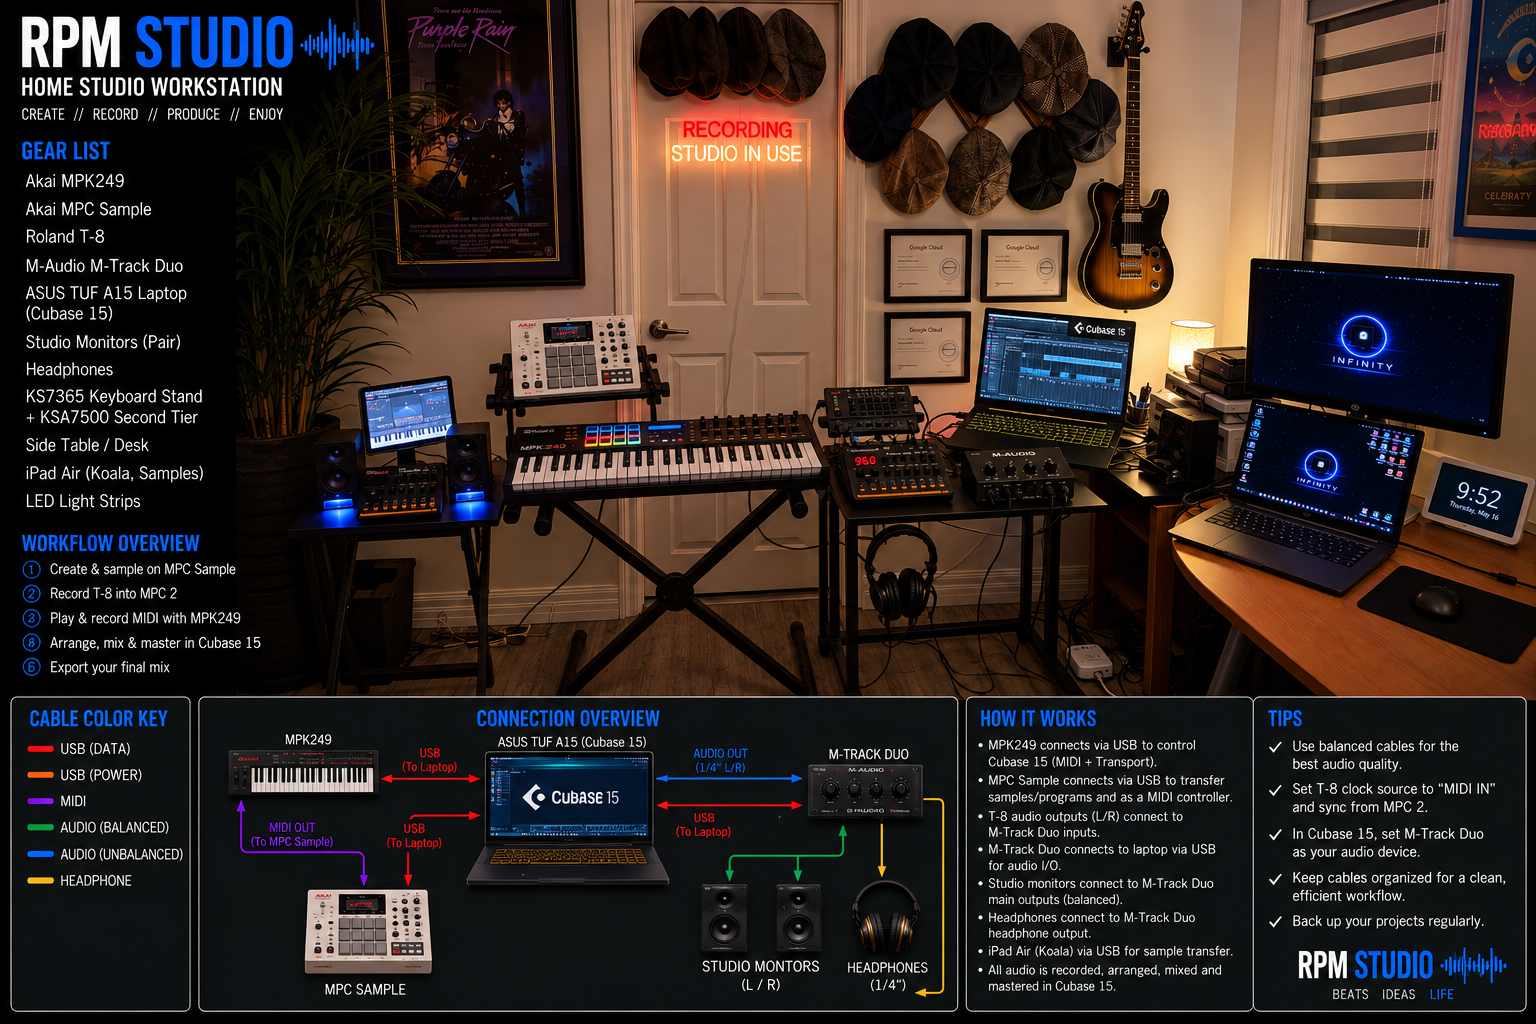Select 'Roland T-8' in the gear list

(65, 237)
